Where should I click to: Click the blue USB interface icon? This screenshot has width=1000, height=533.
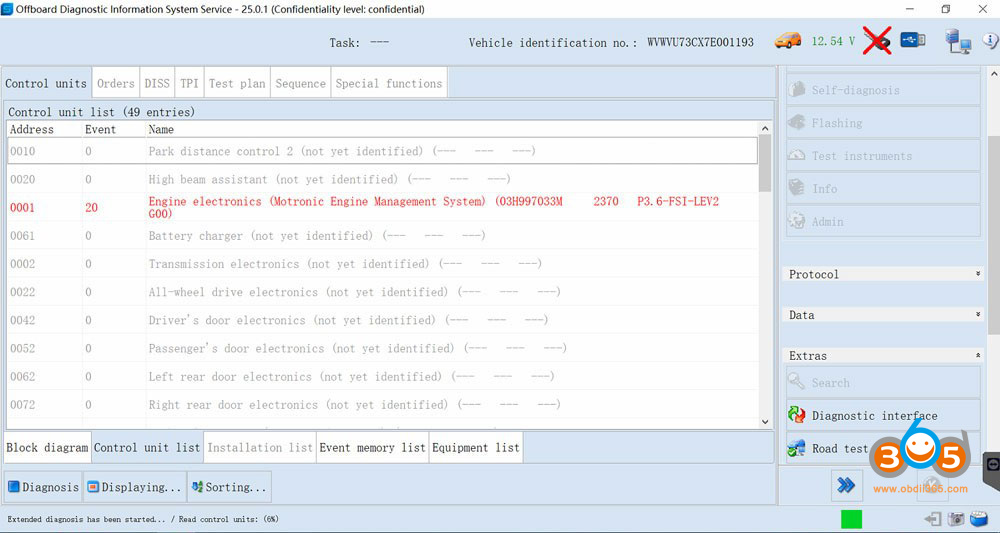(x=913, y=40)
